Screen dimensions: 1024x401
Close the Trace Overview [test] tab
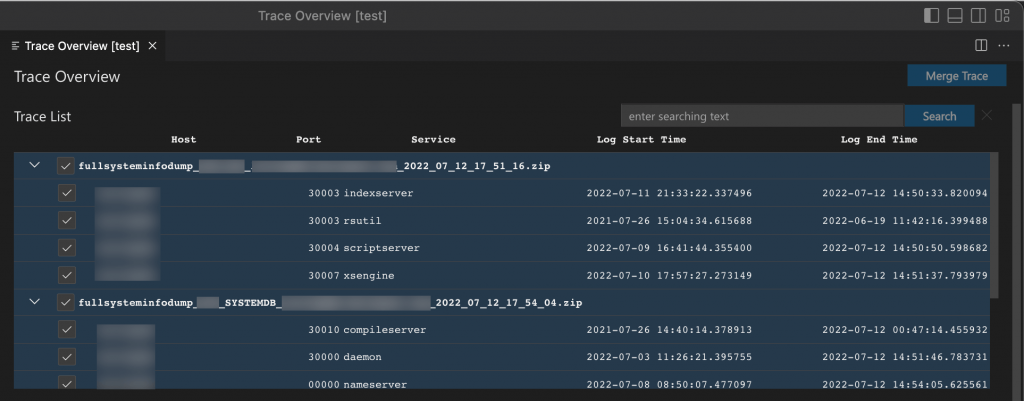(152, 46)
